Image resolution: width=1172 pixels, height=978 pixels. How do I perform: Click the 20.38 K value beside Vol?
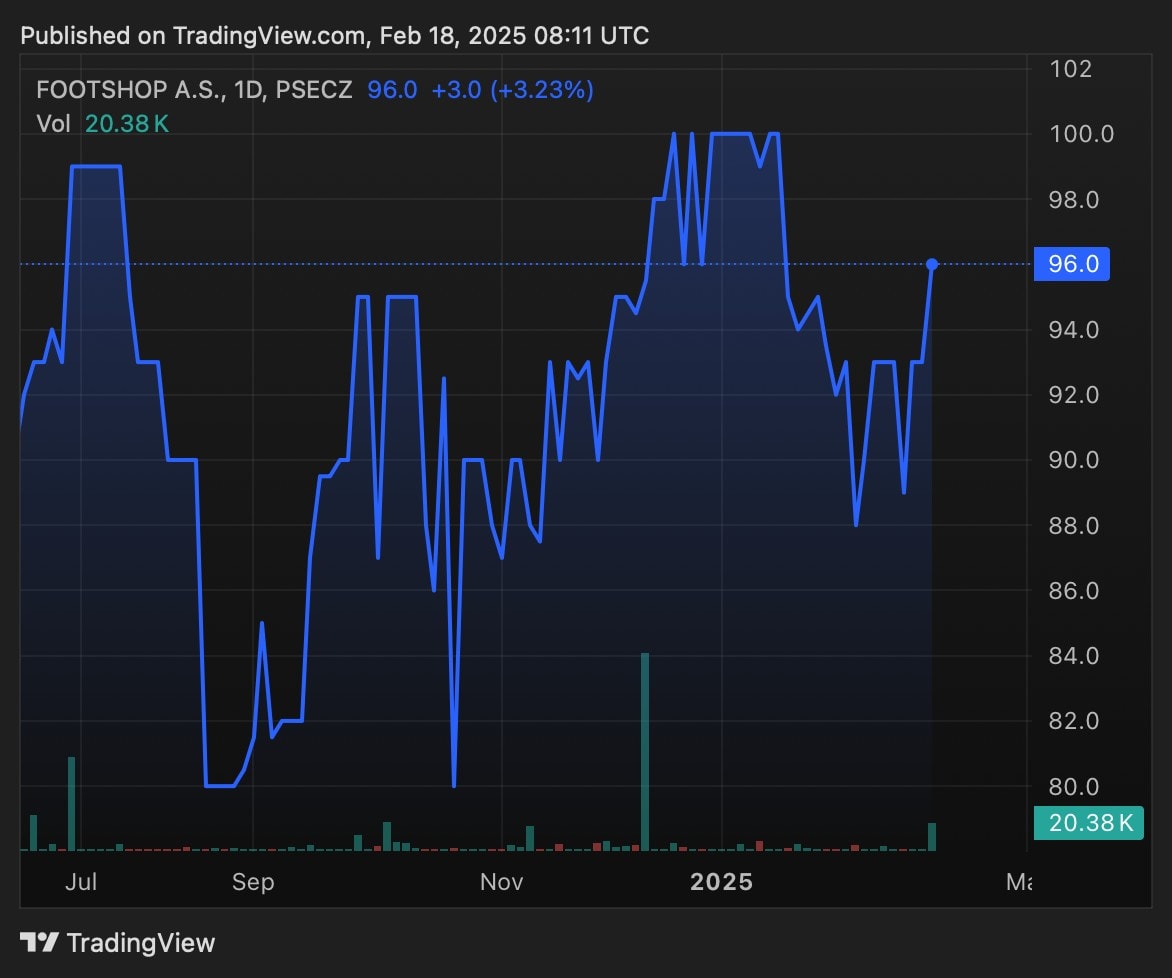126,123
